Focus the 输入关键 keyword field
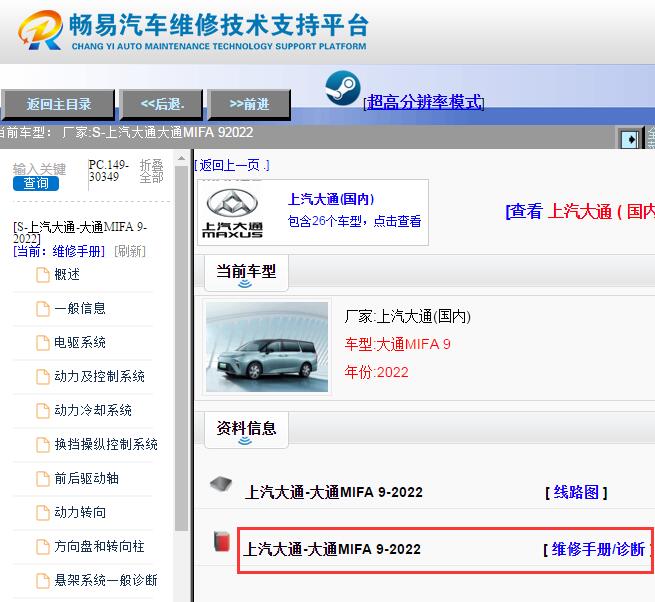The height and width of the screenshot is (602, 655). pyautogui.click(x=39, y=169)
